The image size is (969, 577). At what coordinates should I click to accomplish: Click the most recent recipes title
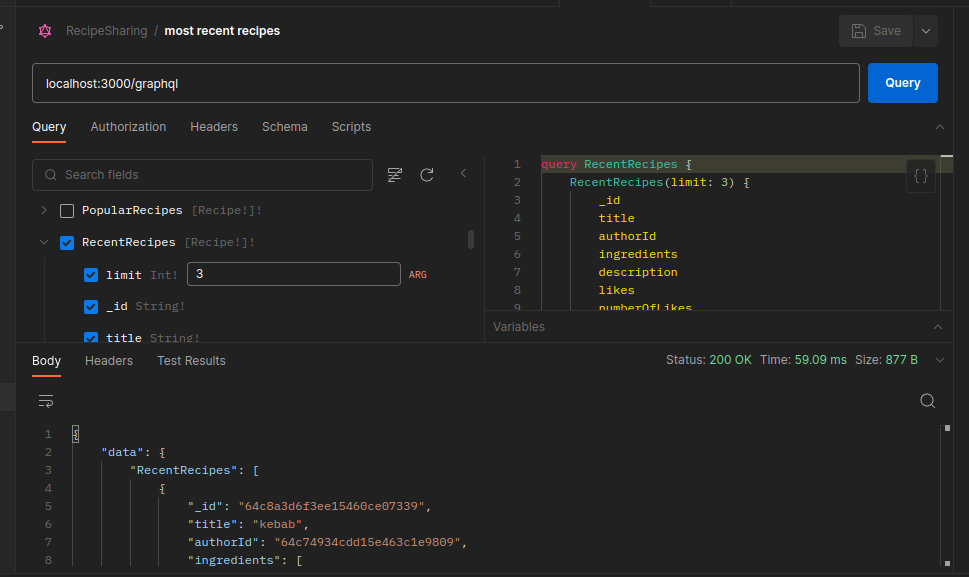tap(222, 31)
